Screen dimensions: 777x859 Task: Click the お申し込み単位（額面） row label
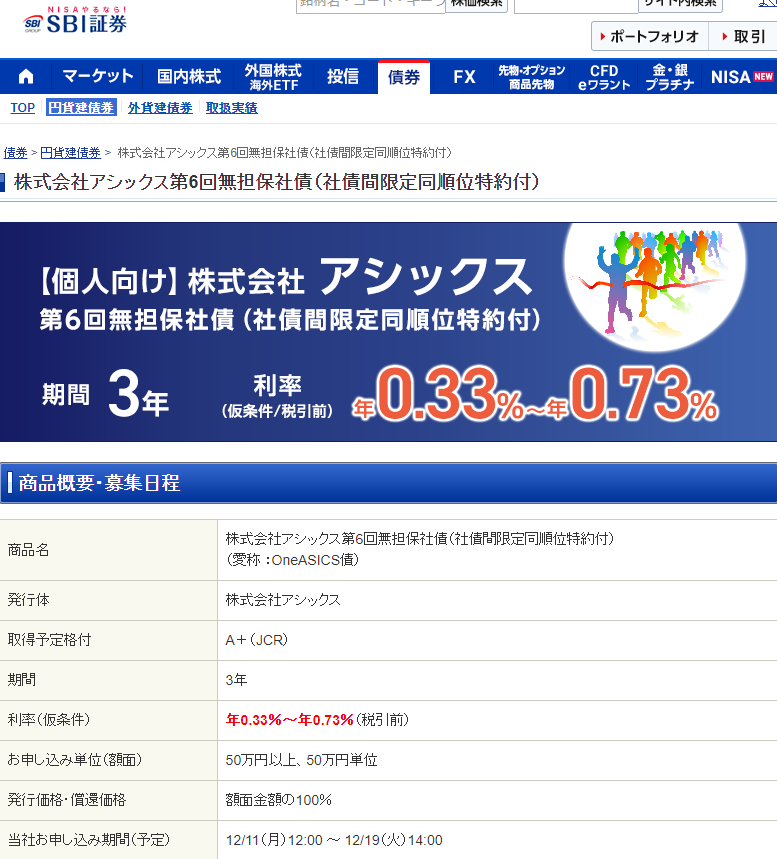[75, 760]
